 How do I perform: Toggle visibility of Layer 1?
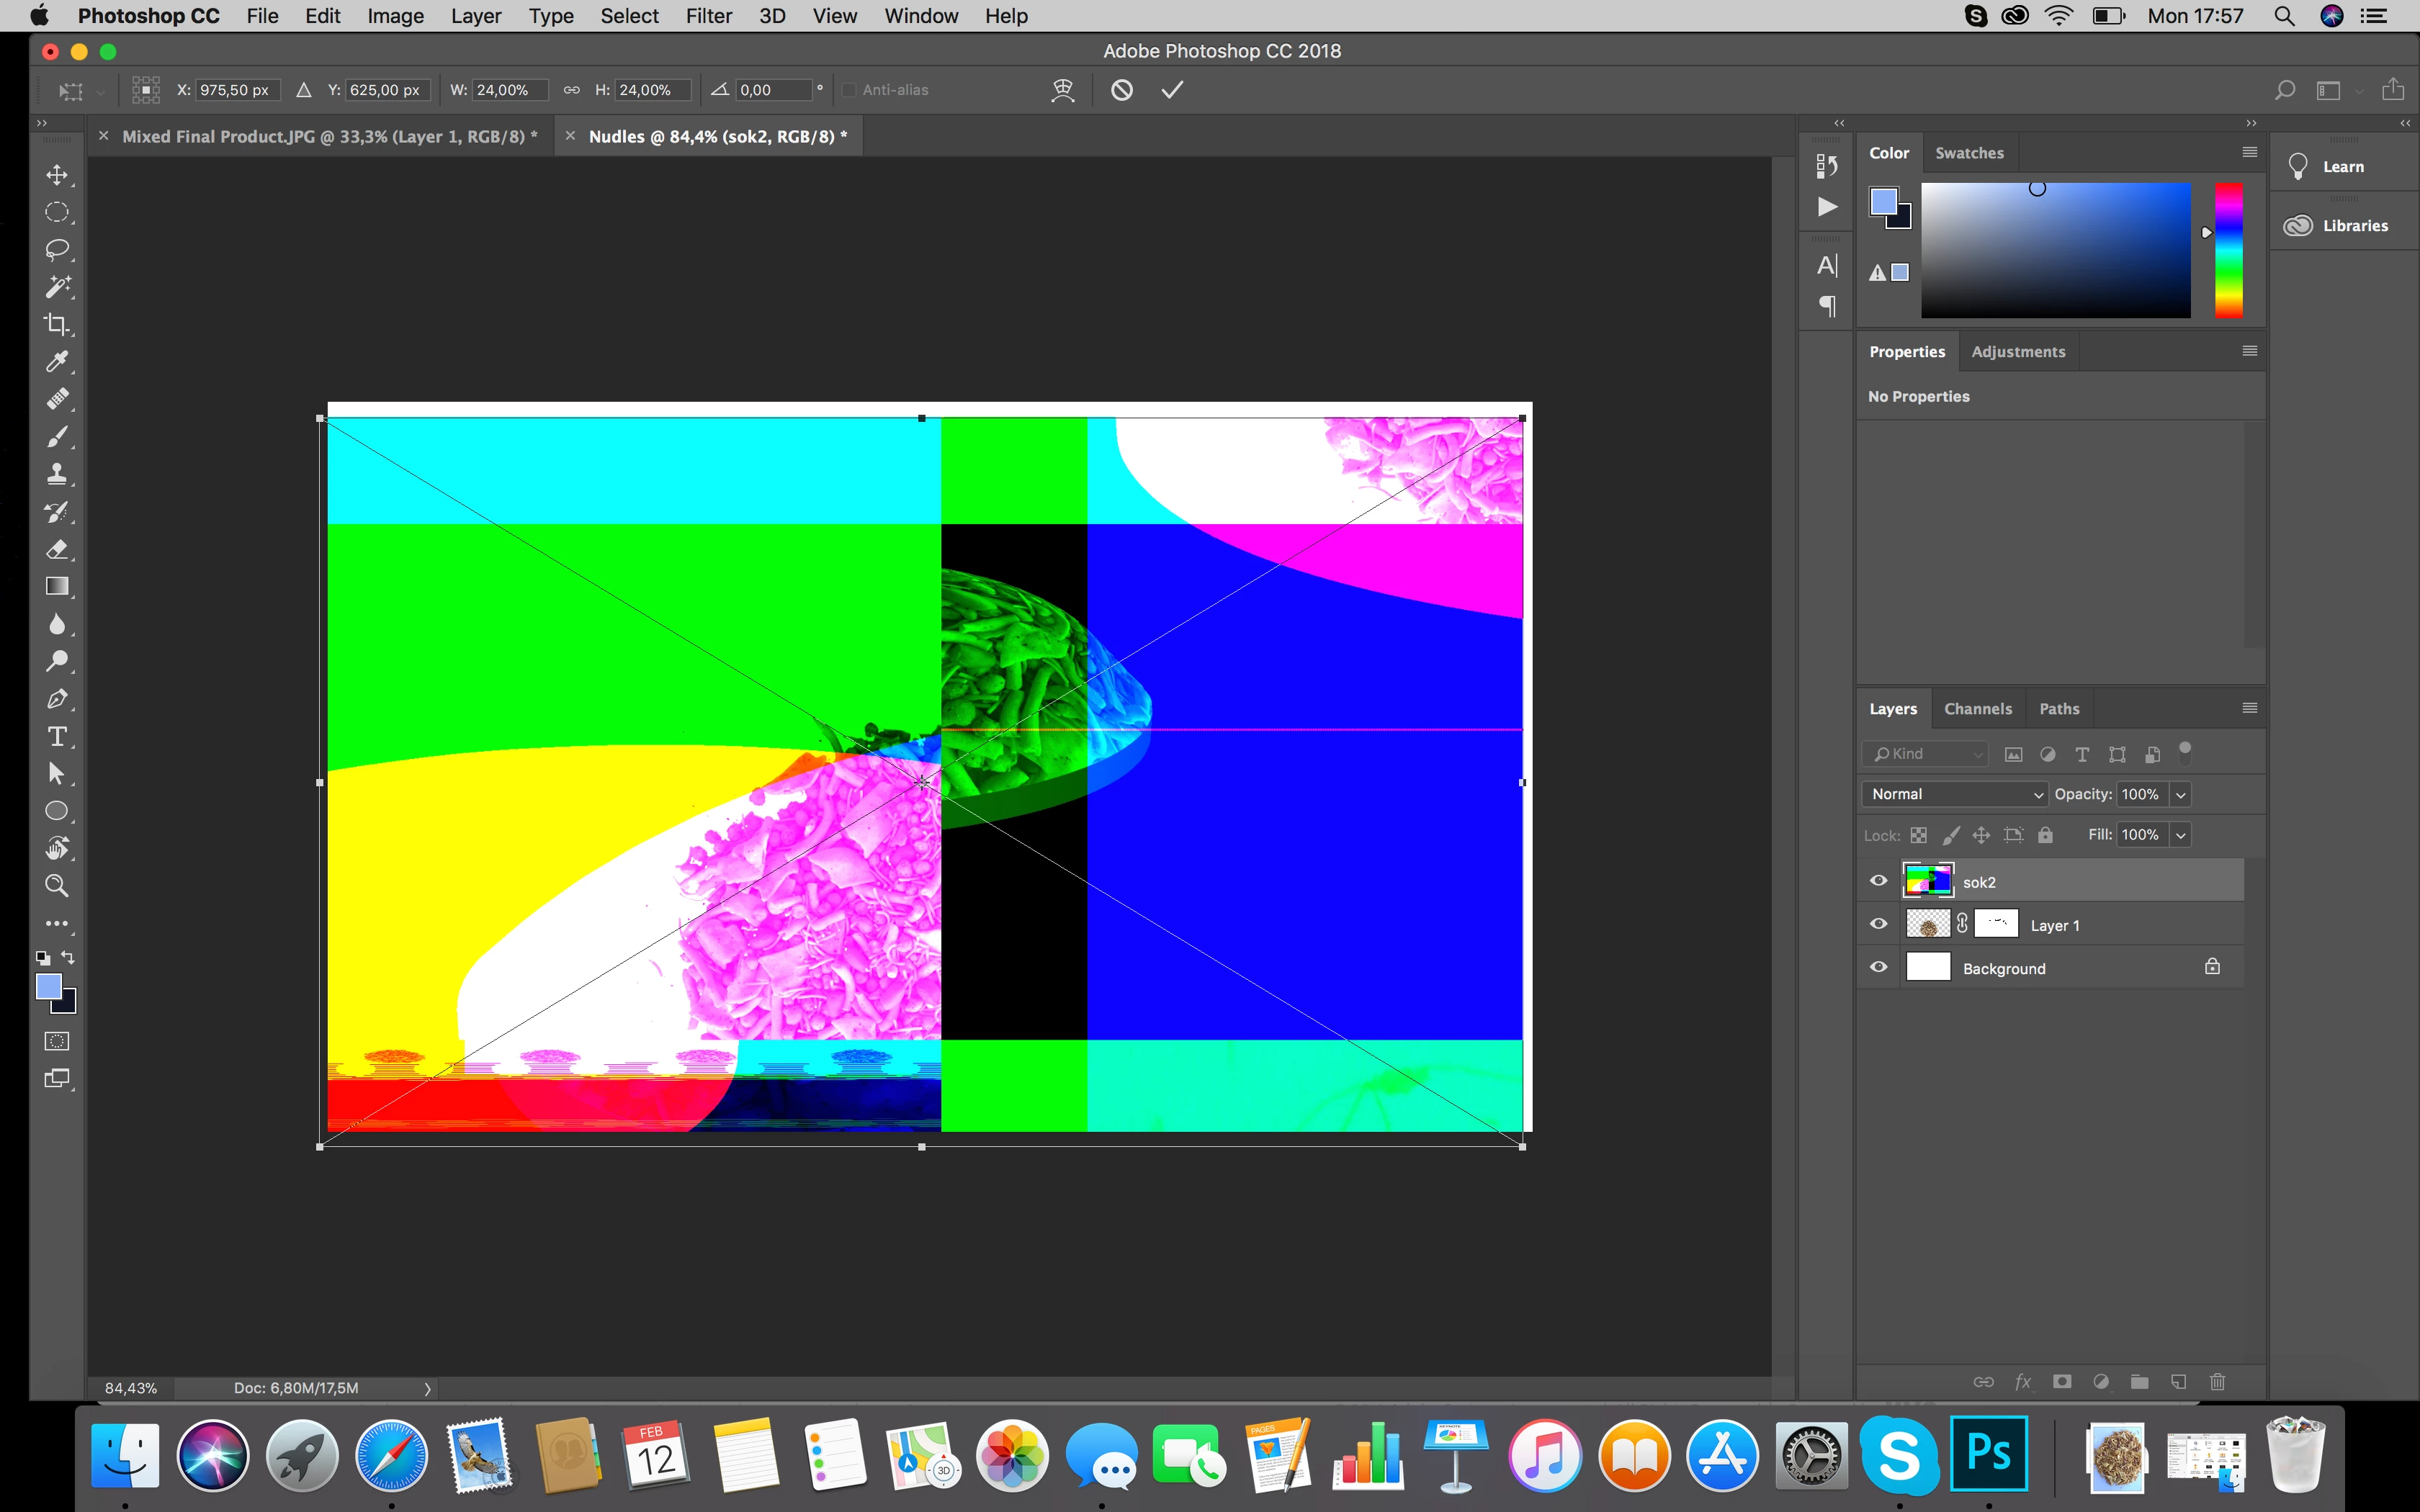point(1878,924)
